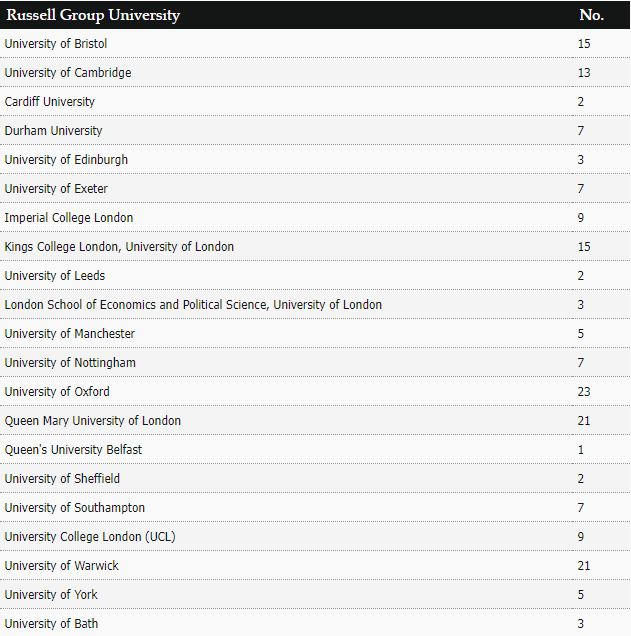
Task: Click the value 7 in the Exeter row
Action: (x=581, y=189)
